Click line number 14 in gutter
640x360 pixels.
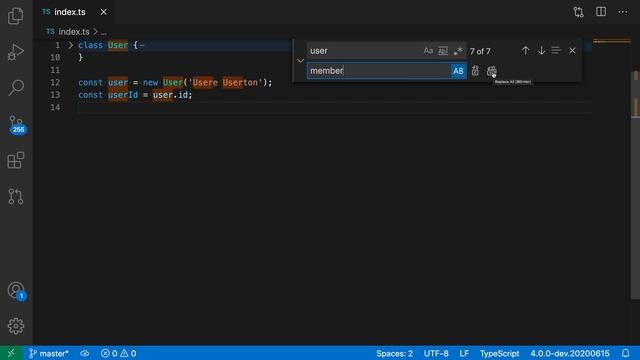coord(55,107)
